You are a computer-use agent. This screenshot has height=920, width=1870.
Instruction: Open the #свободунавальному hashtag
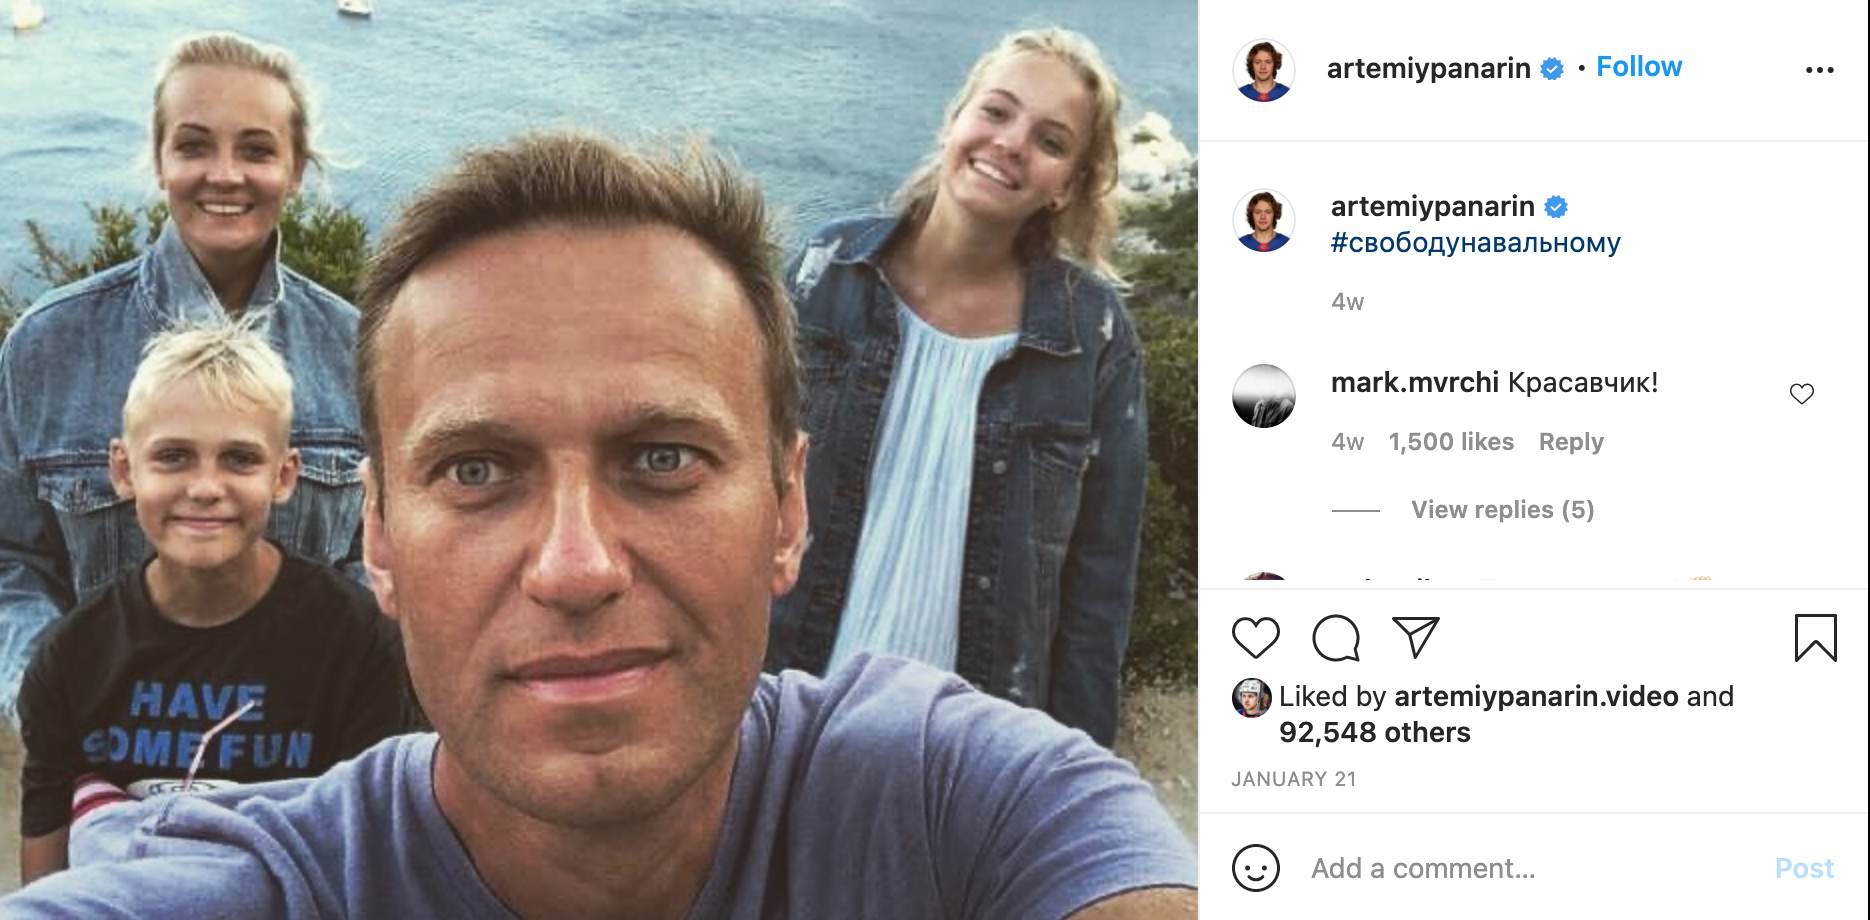coord(1476,243)
